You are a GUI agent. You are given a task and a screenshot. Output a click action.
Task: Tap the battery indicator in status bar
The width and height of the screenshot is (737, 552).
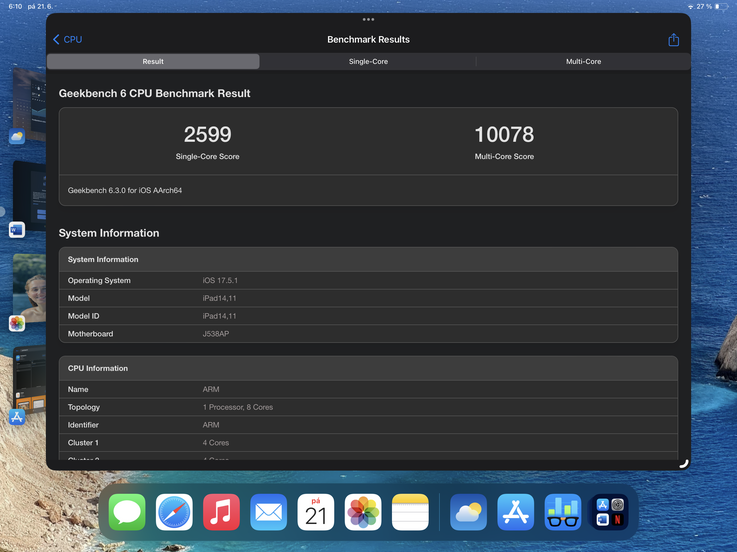tap(720, 6)
